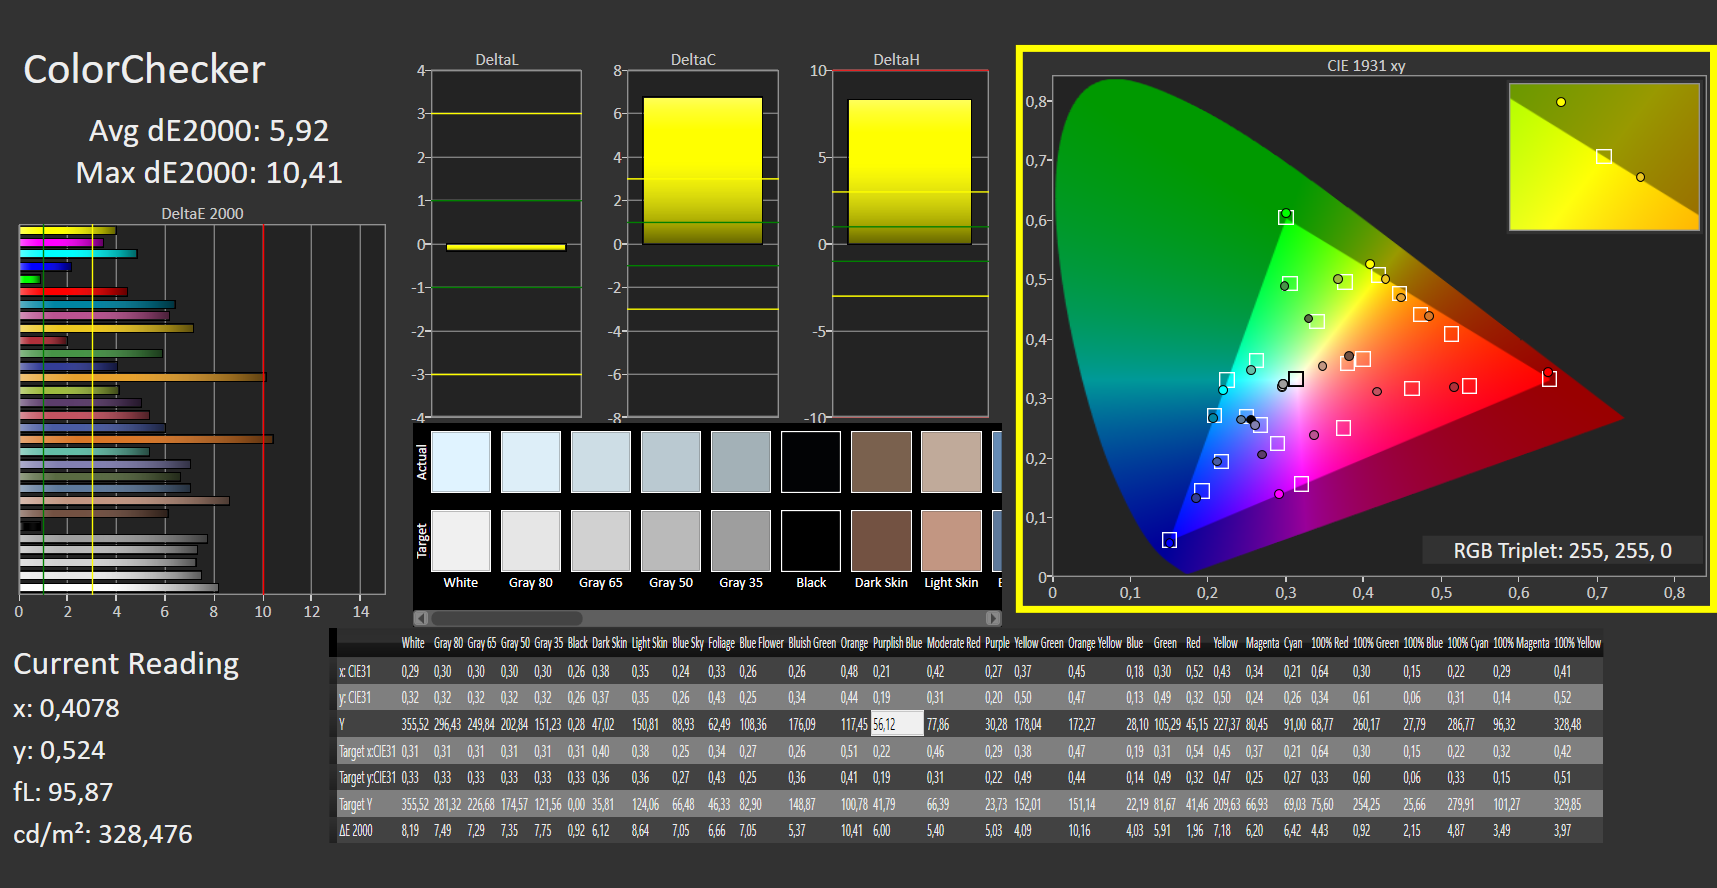Click the zoomed yellow inset in CIE chart
The height and width of the screenshot is (888, 1717).
(1604, 157)
